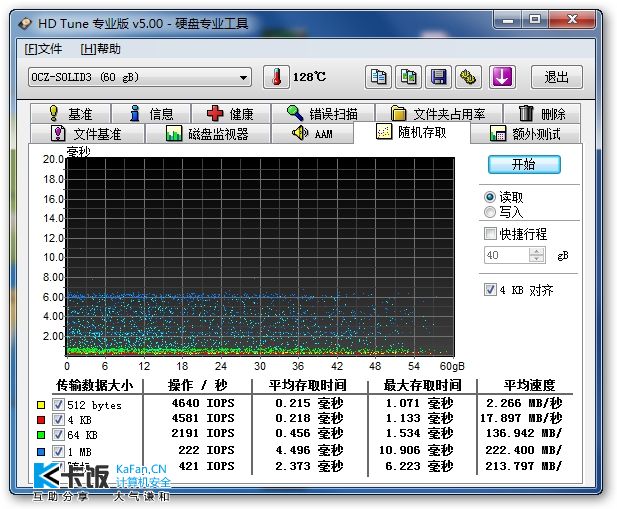Click the 17.897 MB/秒 average speed value
Screen dimensions: 617x509
coord(521,418)
